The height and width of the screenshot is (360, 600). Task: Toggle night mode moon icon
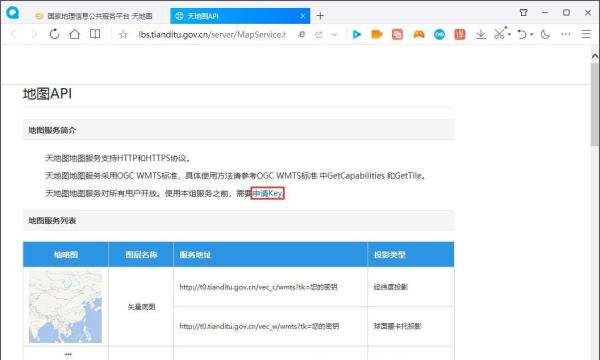545,34
